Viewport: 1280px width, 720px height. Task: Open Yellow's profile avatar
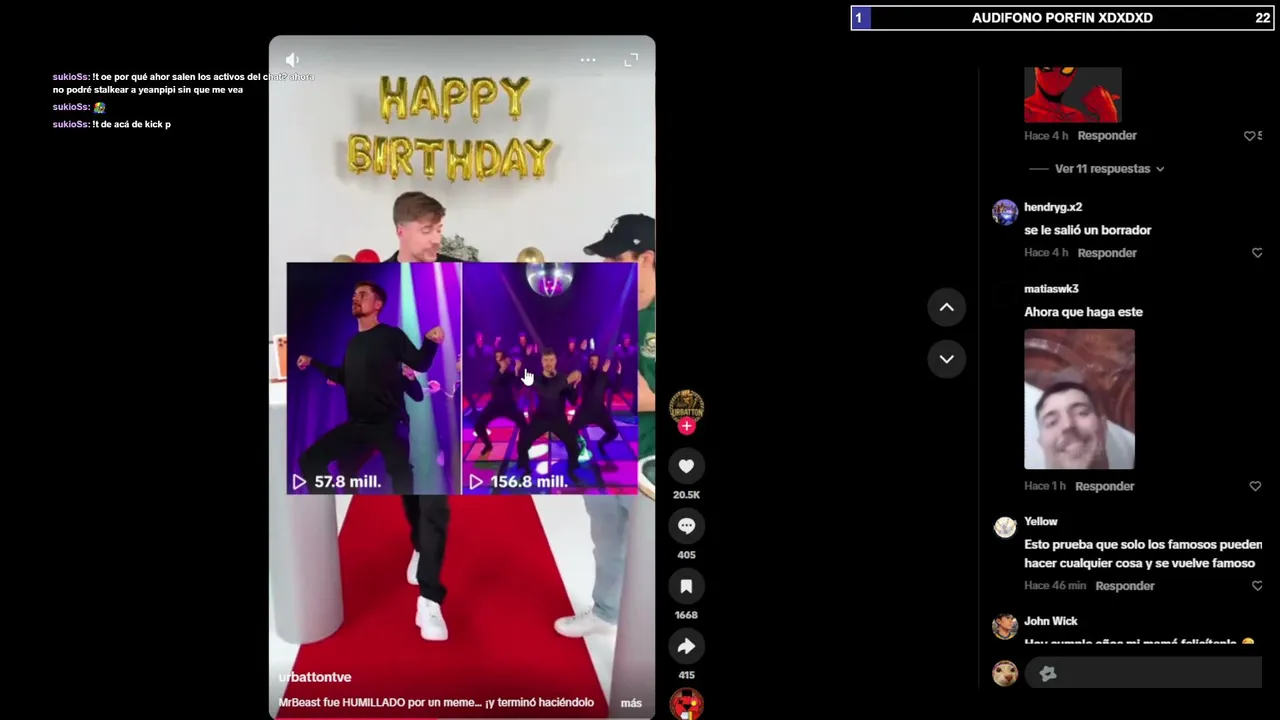[1005, 527]
